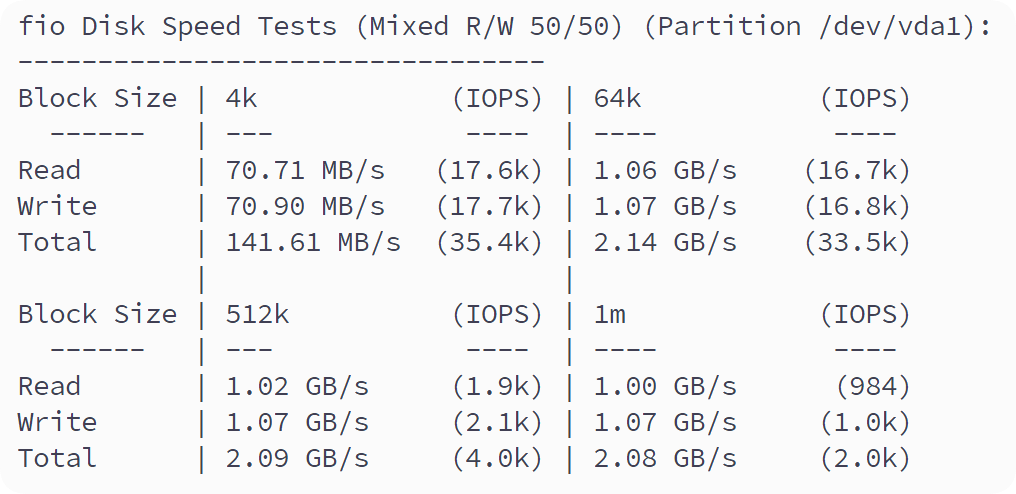
Task: Select the 70.90 MB/s write value
Action: coord(305,206)
